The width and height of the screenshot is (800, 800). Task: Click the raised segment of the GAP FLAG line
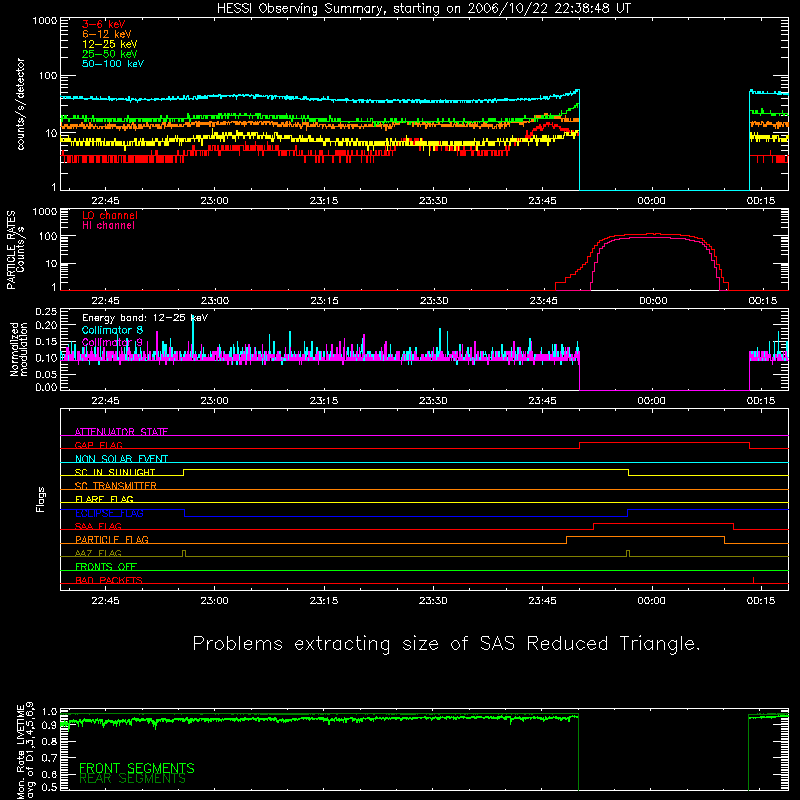(x=664, y=443)
